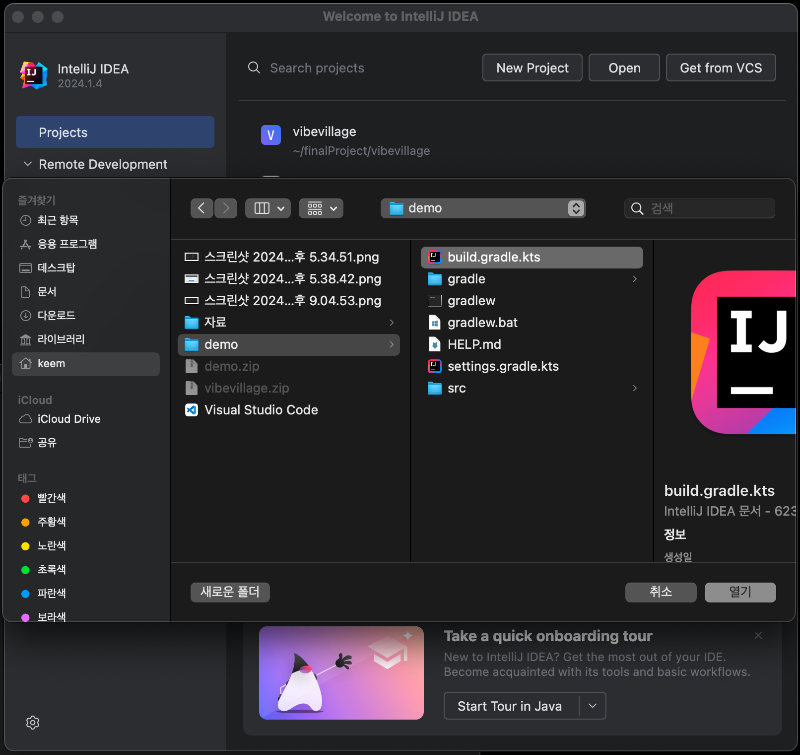800x755 pixels.
Task: Select the build.gradle.kts file
Action: [532, 257]
